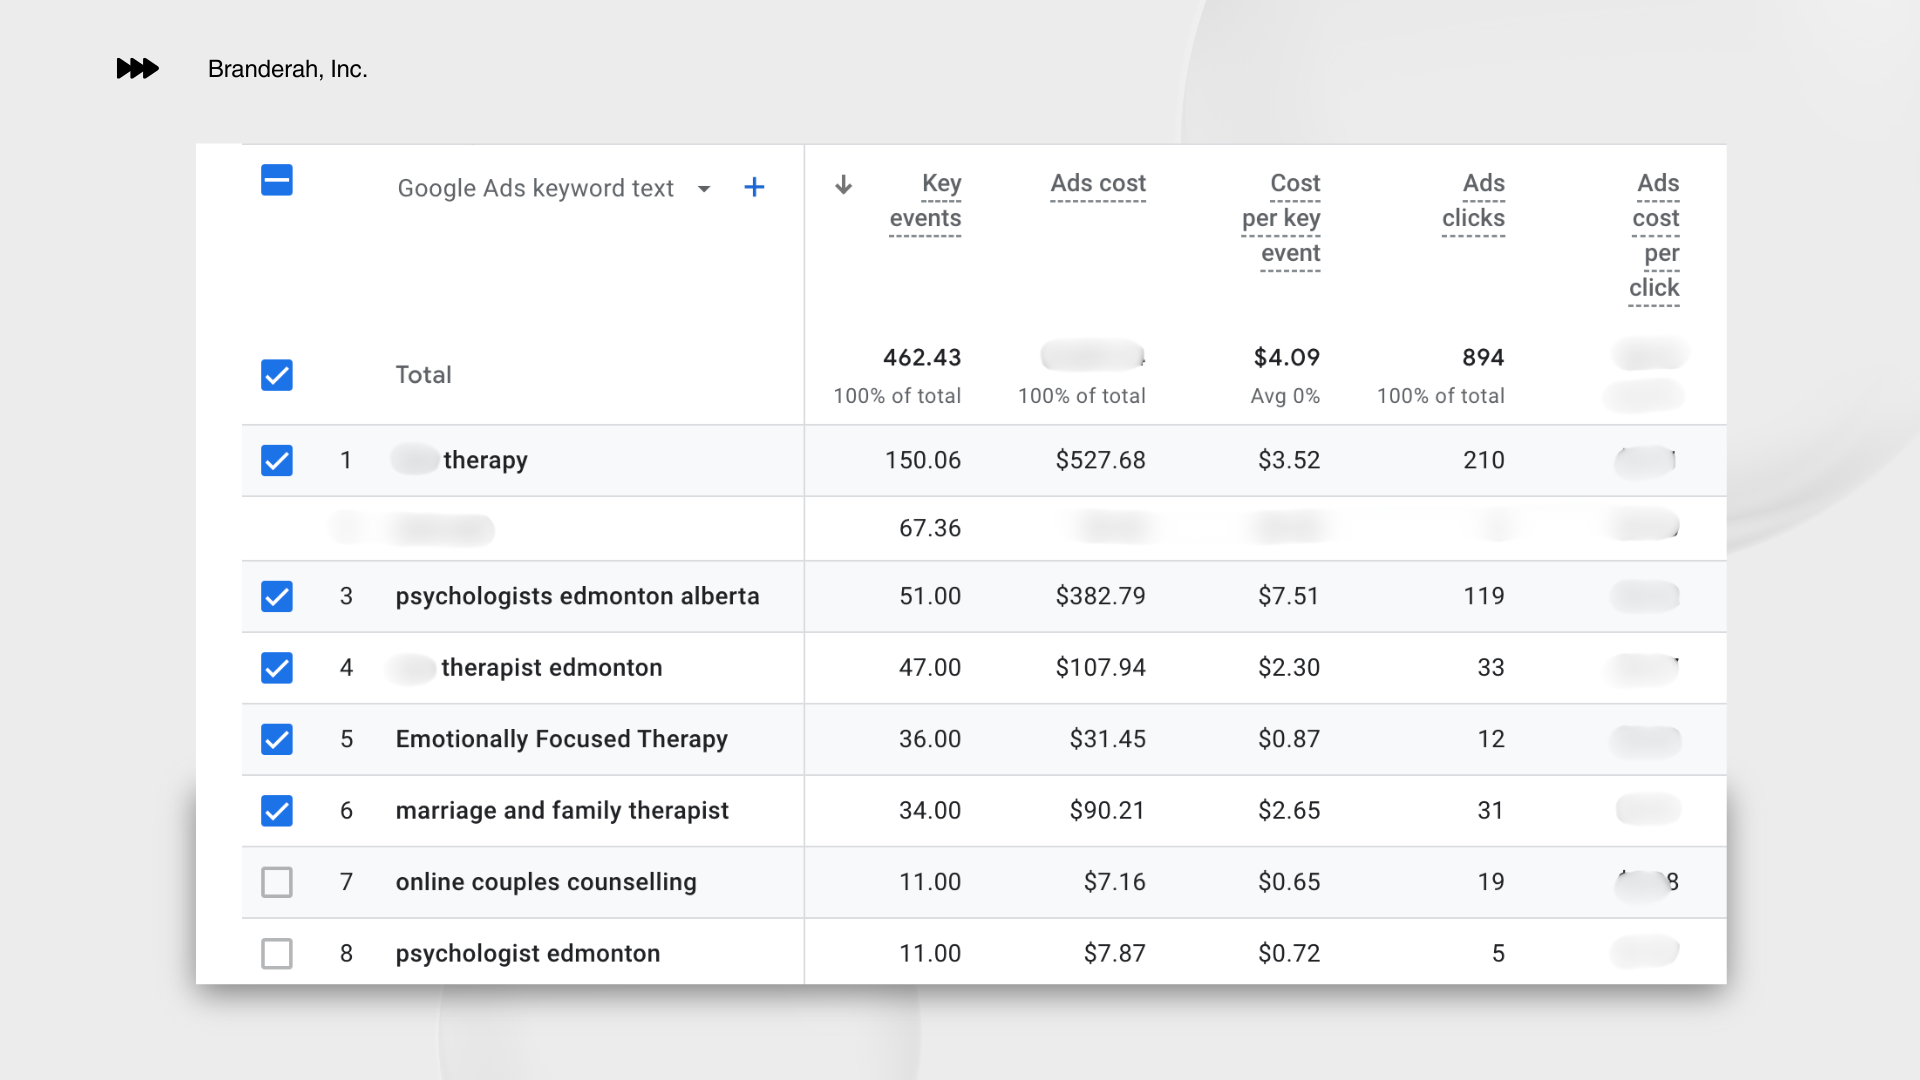Add a dimension with the plus icon
The width and height of the screenshot is (1920, 1080).
coord(754,187)
